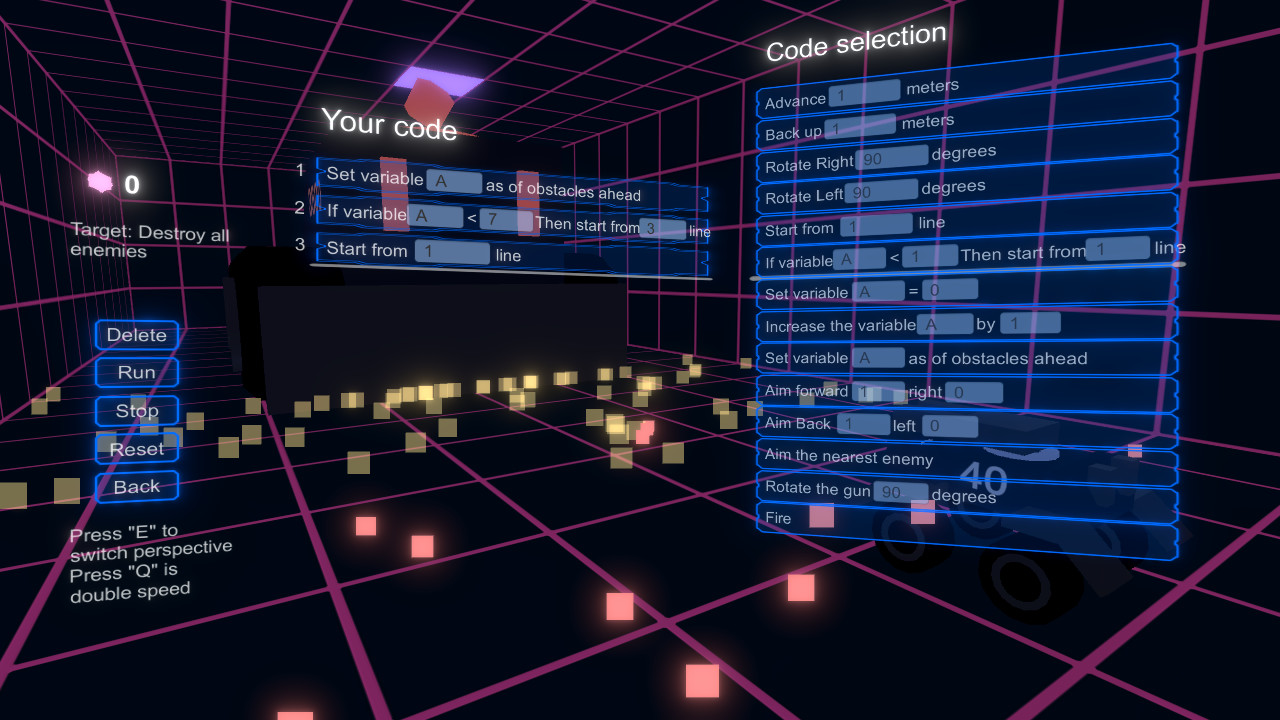The image size is (1280, 720).
Task: Click variable field in Increase the variable
Action: (946, 324)
